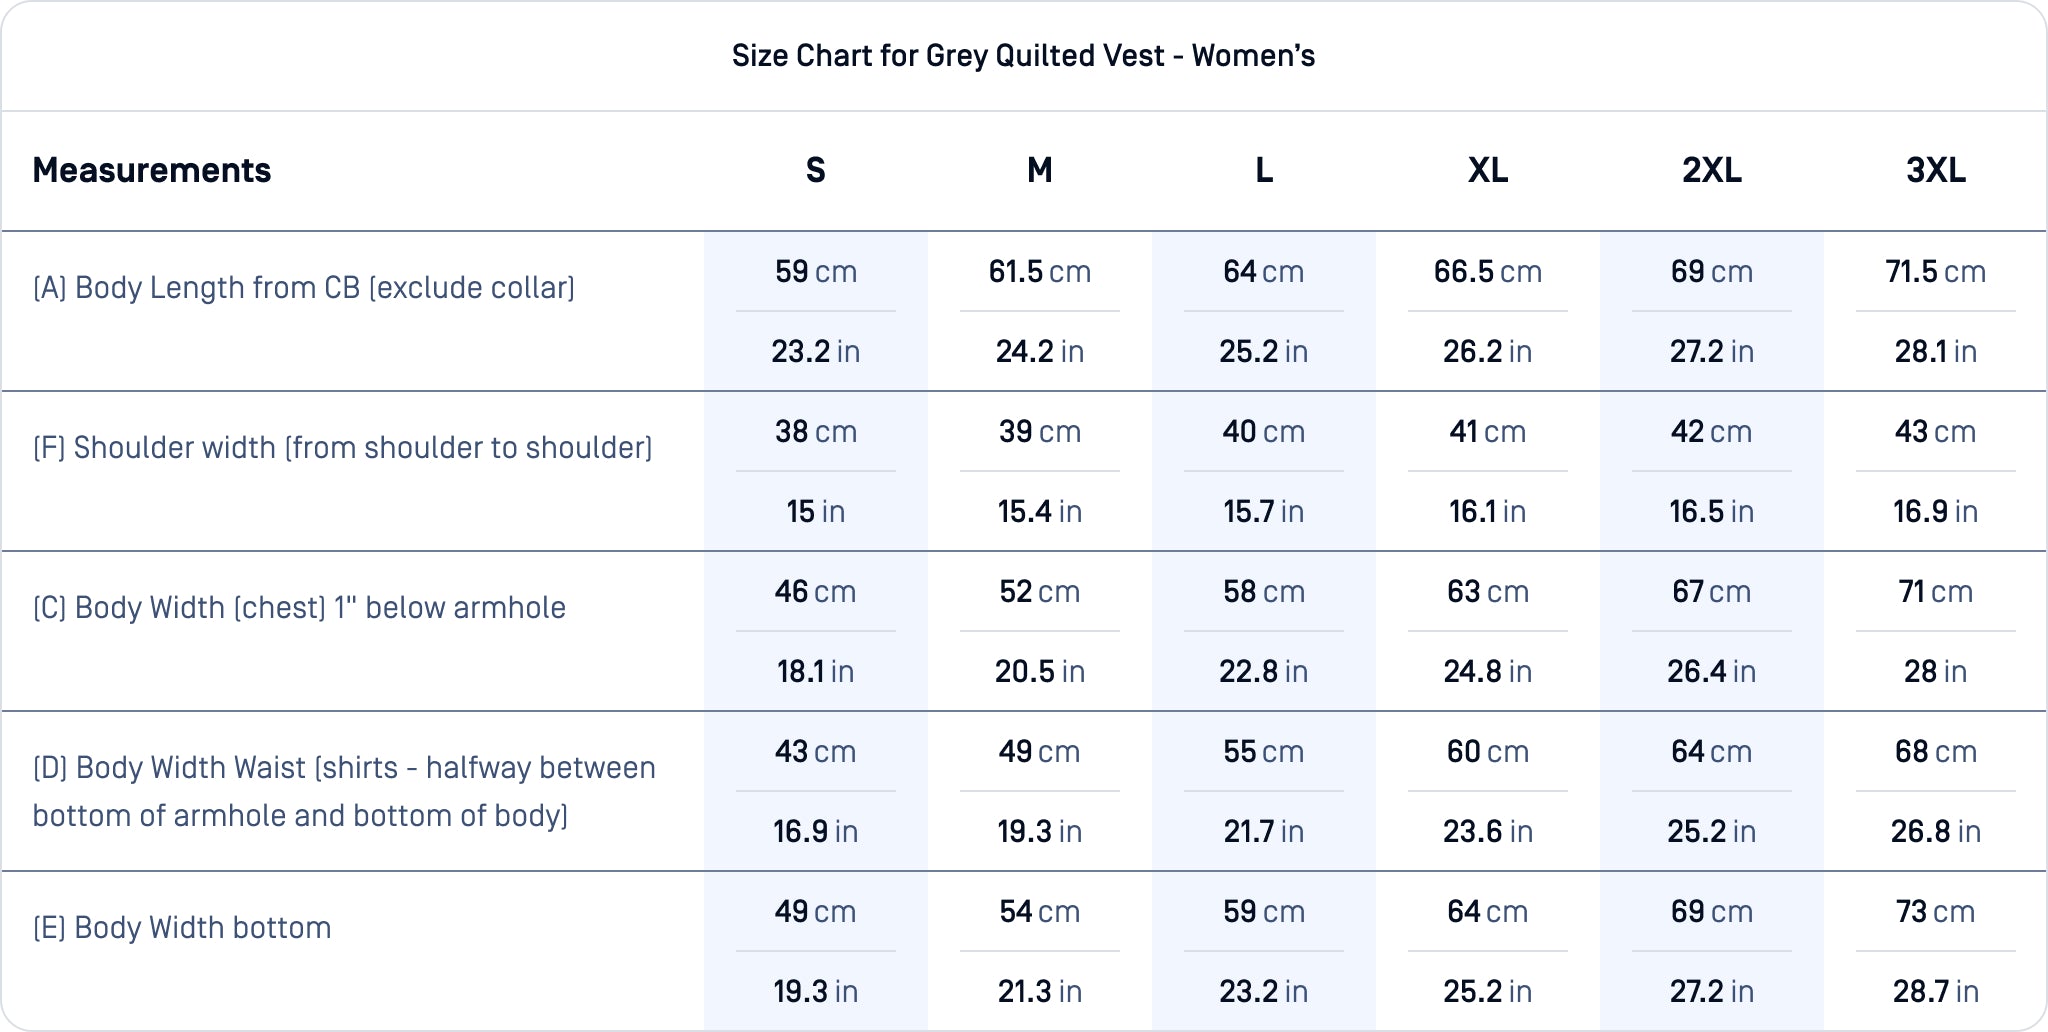This screenshot has height=1032, width=2048.
Task: Click the 71.5 cm body length value
Action: pyautogui.click(x=1936, y=272)
